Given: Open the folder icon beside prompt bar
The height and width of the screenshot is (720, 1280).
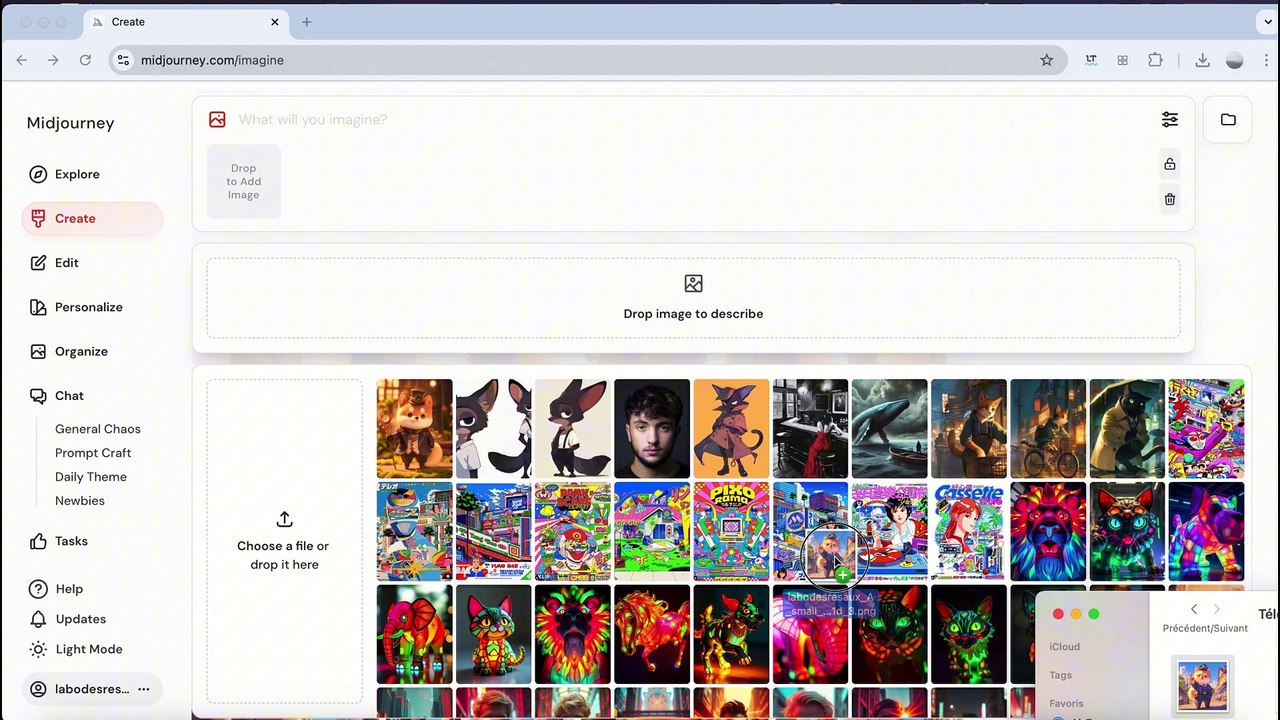Looking at the screenshot, I should 1228,119.
